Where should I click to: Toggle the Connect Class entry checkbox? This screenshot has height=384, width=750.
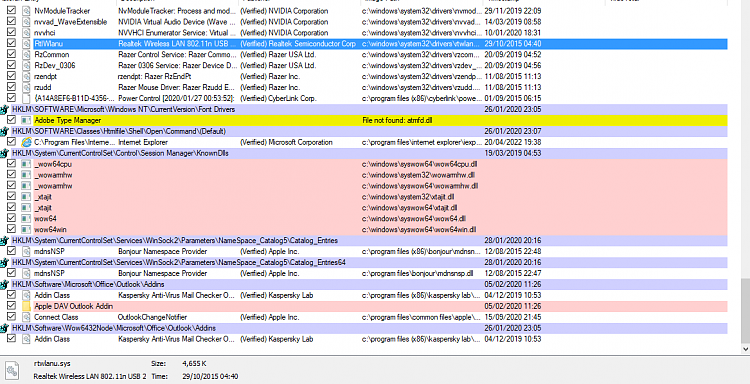(11, 317)
